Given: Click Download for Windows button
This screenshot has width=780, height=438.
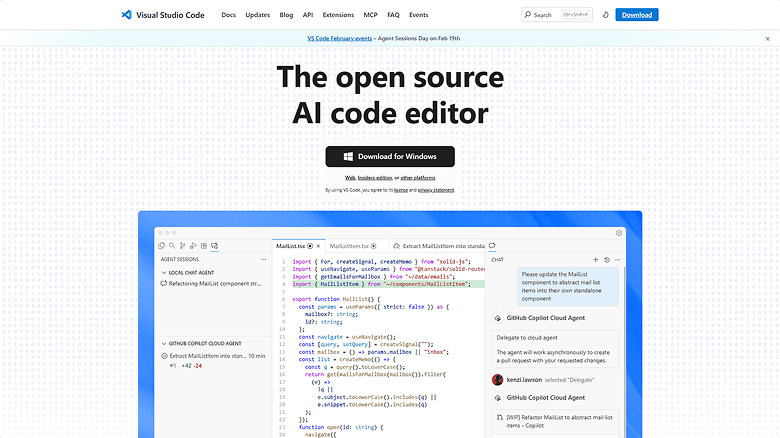Looking at the screenshot, I should pyautogui.click(x=390, y=156).
